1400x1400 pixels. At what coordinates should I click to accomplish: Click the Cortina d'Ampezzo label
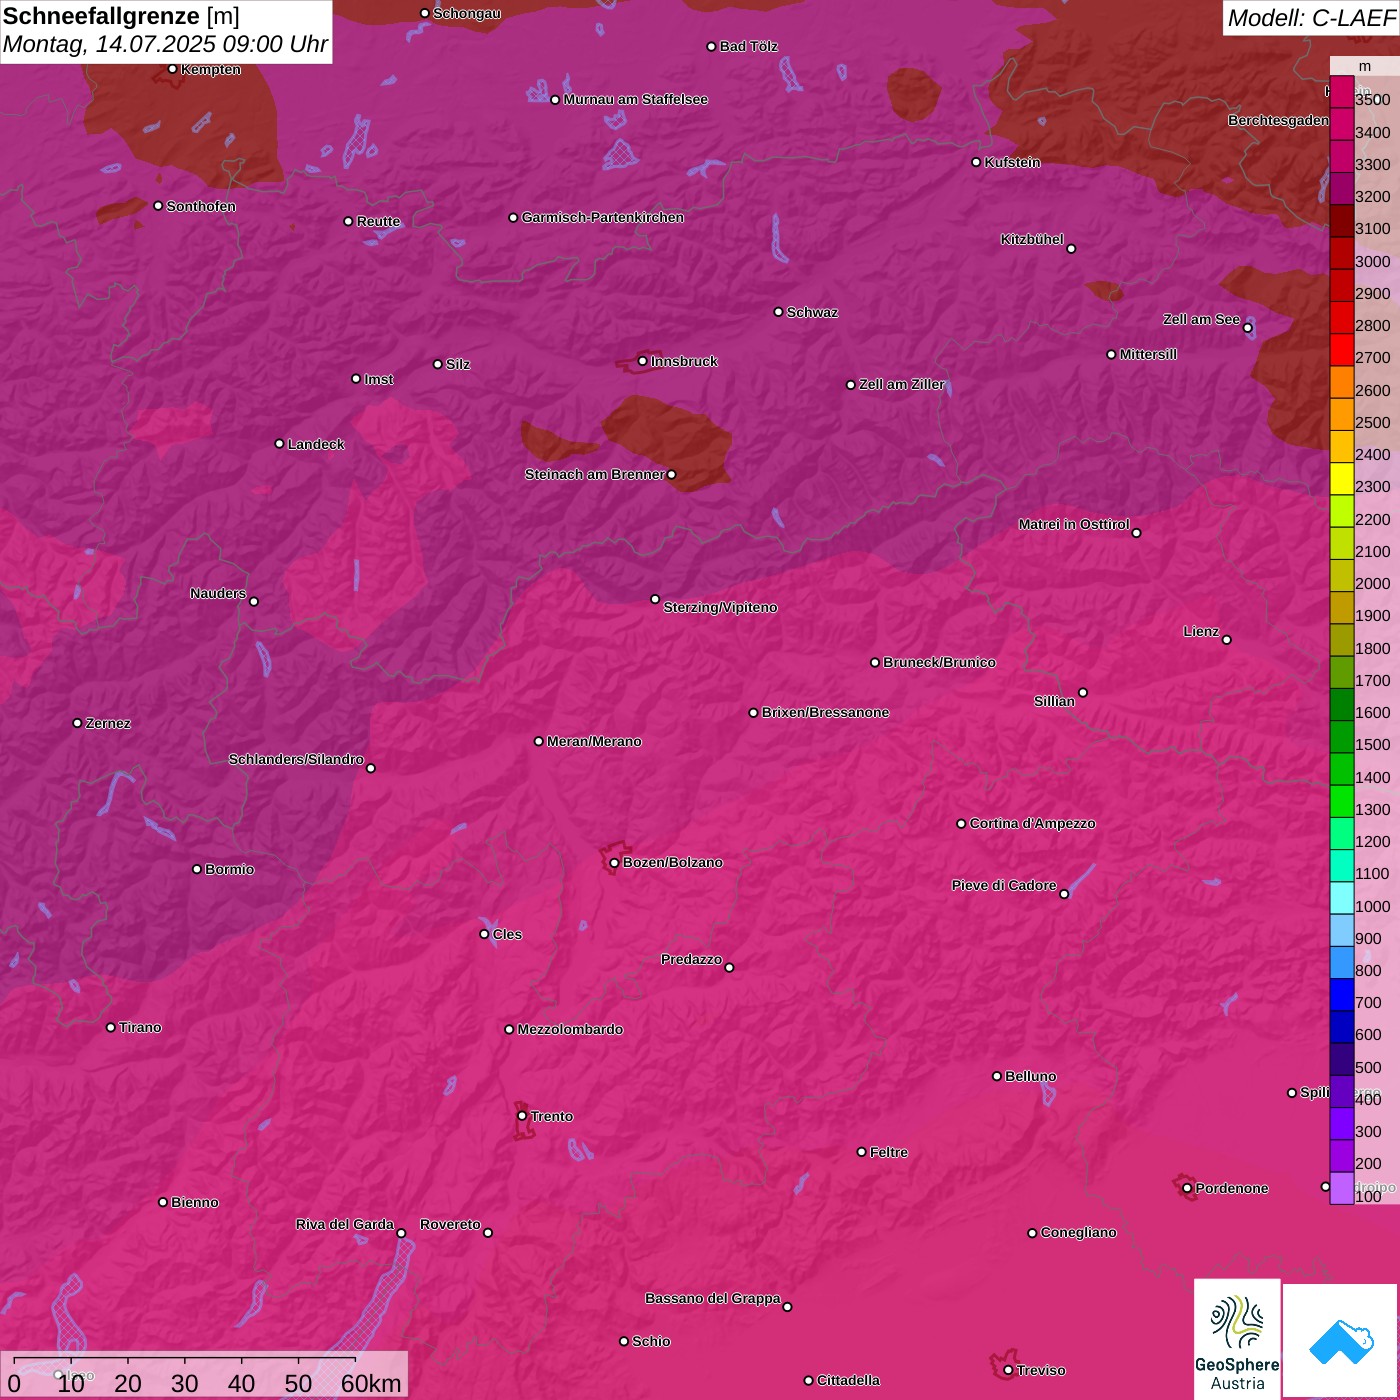[x=1033, y=823]
